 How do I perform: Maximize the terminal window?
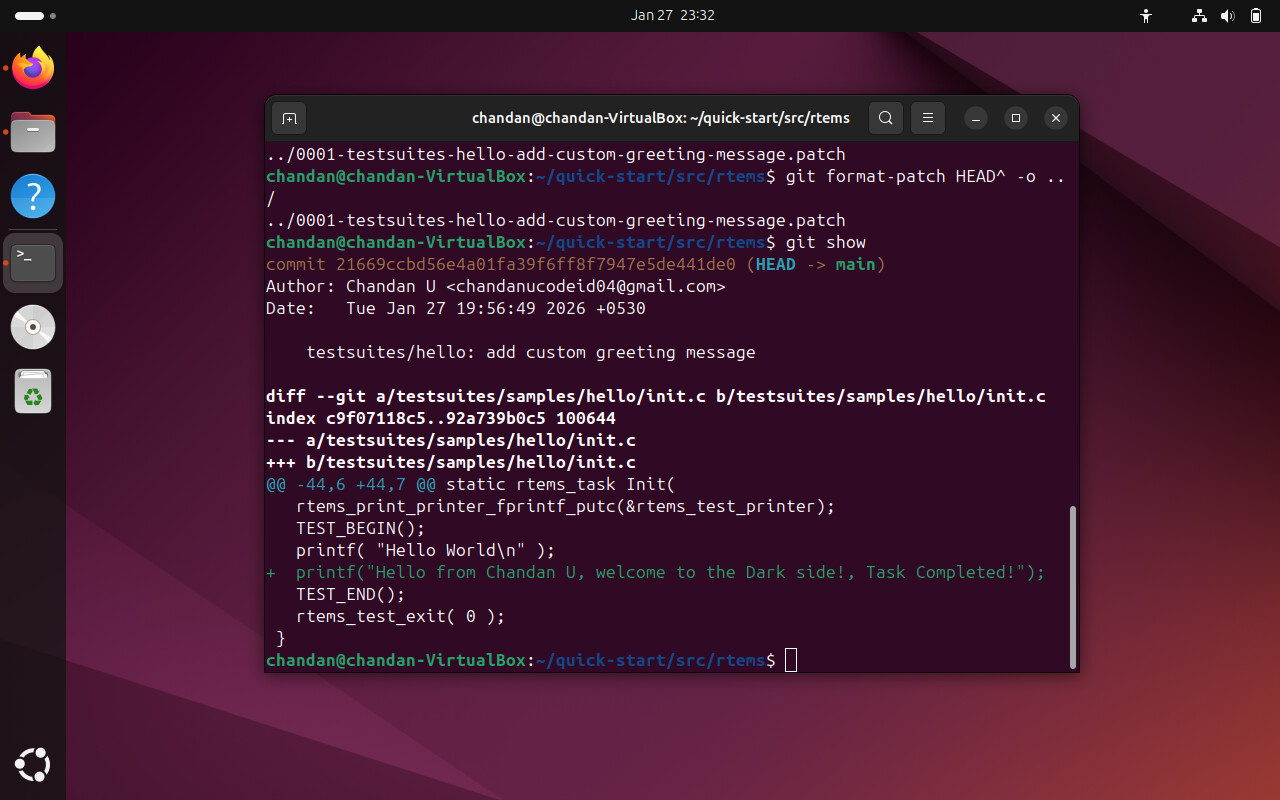[x=1016, y=118]
